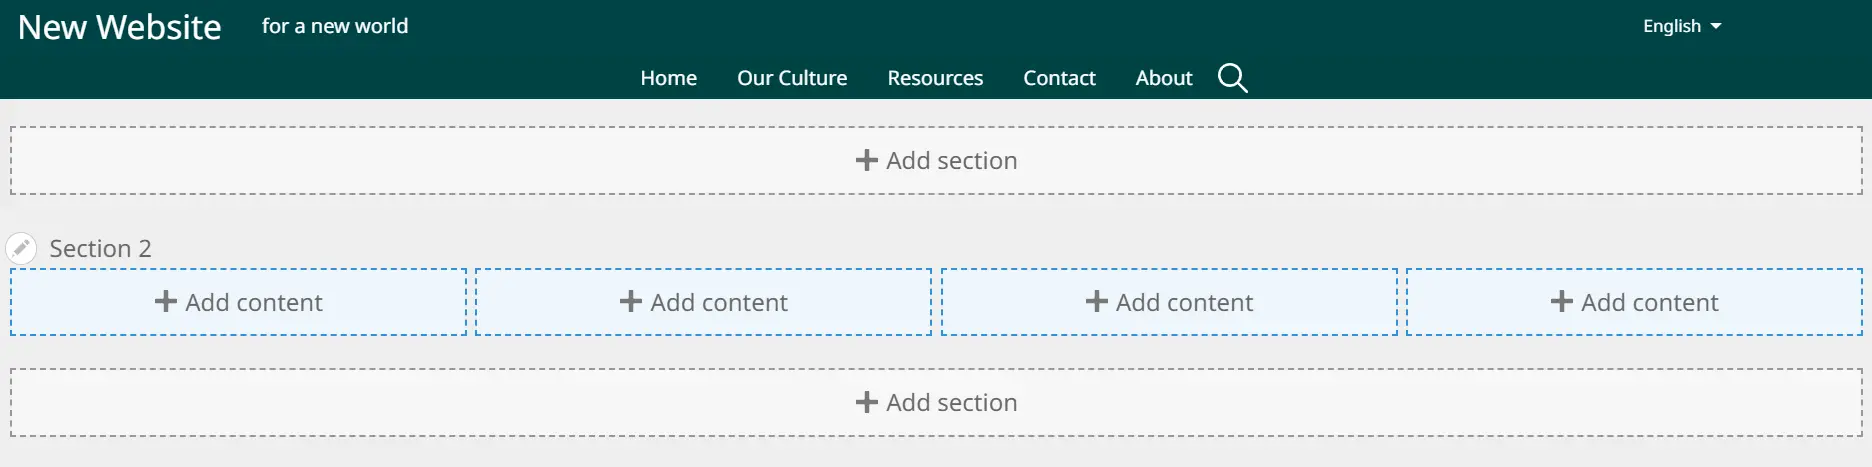Click the caret arrow beside English
This screenshot has width=1872, height=467.
[1716, 26]
